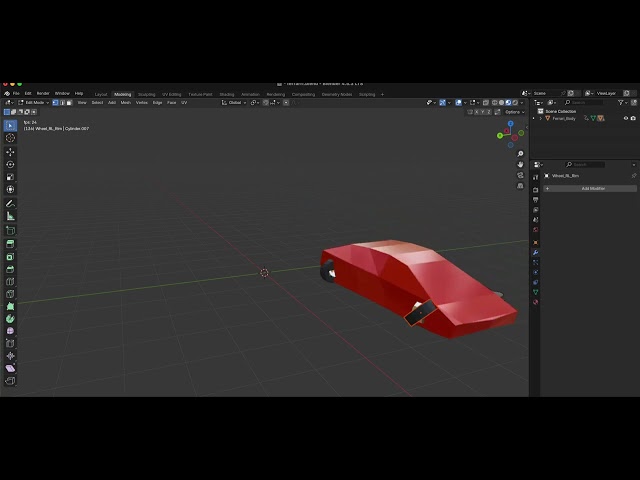
Task: Switch to solid viewport shading
Action: (502, 103)
